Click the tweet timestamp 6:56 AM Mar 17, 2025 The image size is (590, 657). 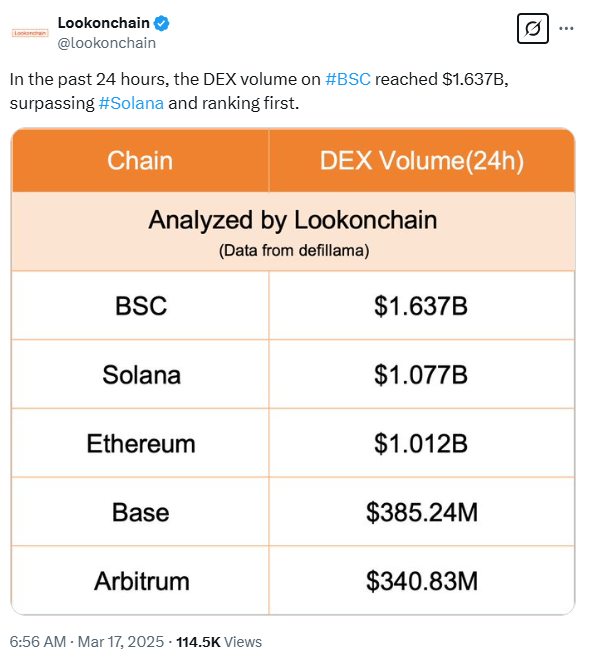tap(87, 641)
